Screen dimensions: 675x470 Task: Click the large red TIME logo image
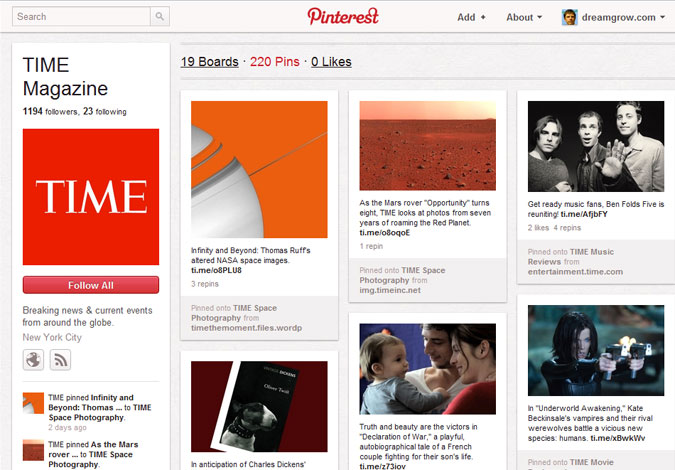click(91, 197)
